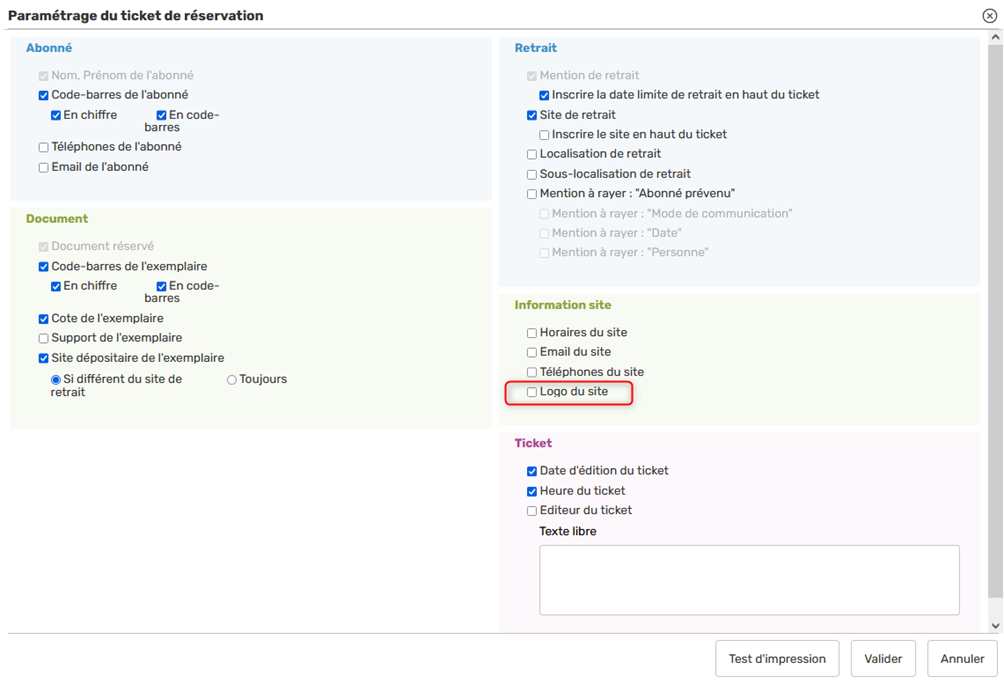The height and width of the screenshot is (684, 1004).
Task: Select the "Toujours" radio button
Action: click(232, 380)
